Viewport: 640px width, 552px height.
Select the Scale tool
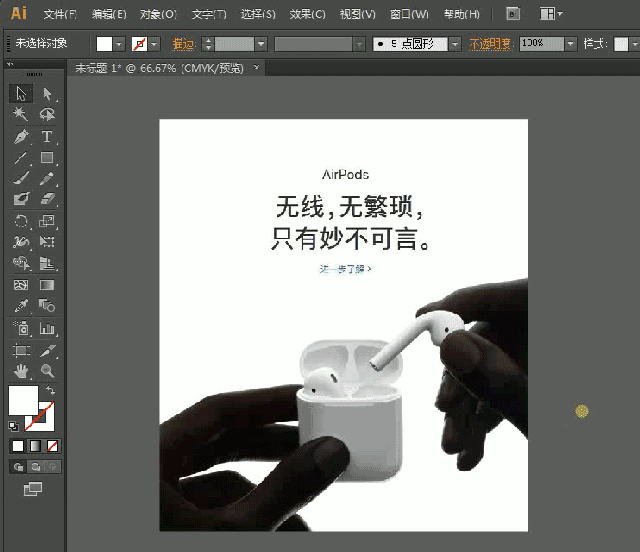(x=47, y=221)
